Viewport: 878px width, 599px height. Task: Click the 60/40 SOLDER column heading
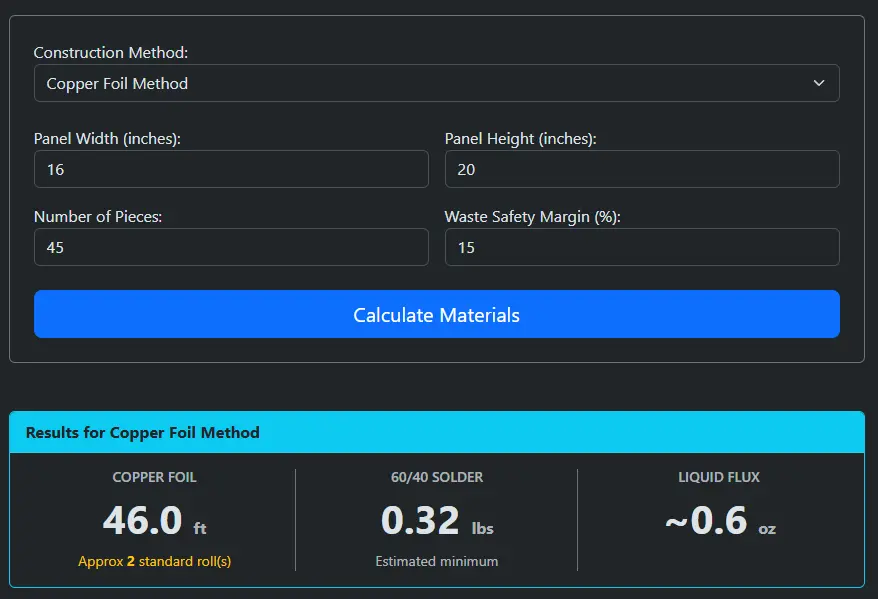[x=436, y=478]
